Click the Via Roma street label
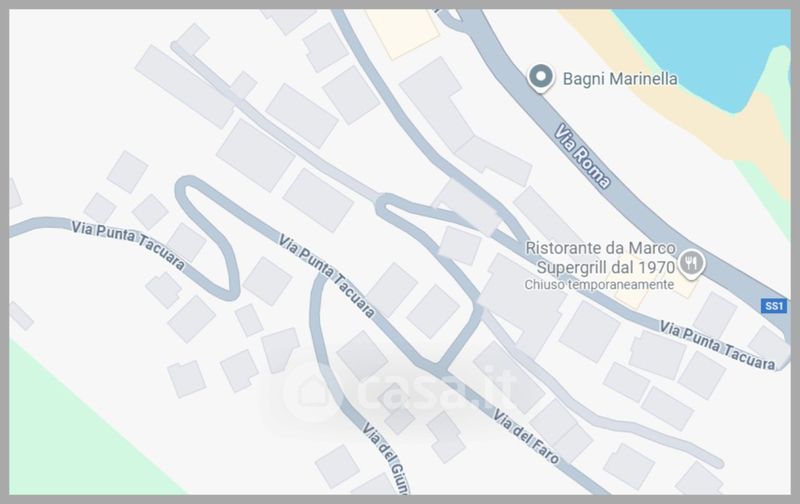The width and height of the screenshot is (800, 504). [582, 156]
